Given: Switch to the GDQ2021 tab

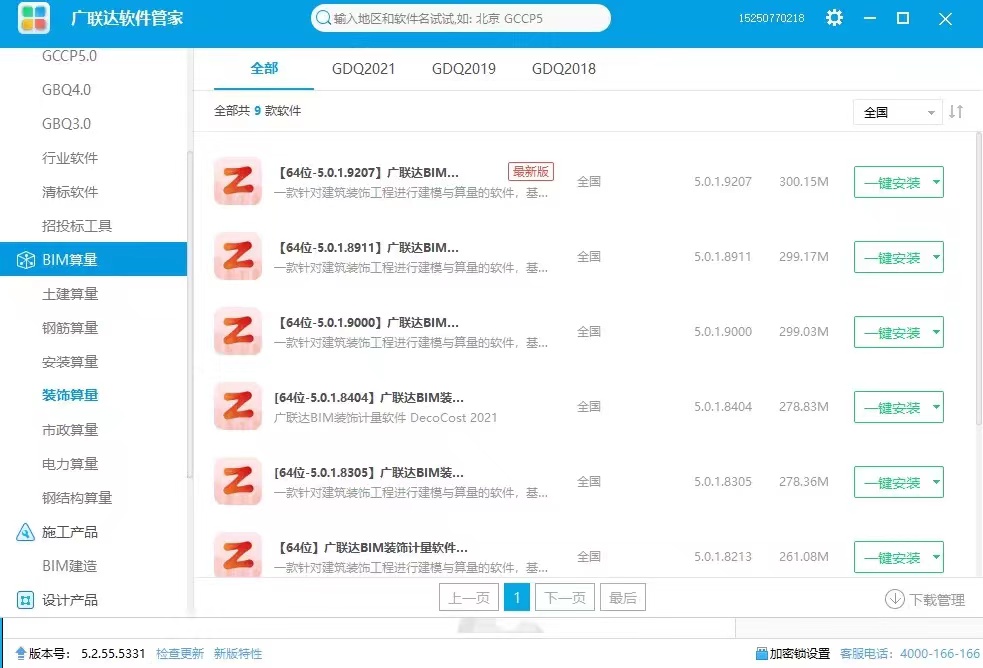Looking at the screenshot, I should (364, 68).
